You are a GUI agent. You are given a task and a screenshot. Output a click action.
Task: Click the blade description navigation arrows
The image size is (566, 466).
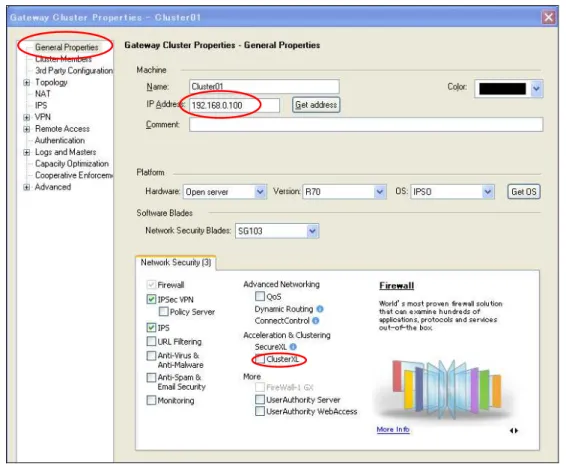(x=514, y=430)
